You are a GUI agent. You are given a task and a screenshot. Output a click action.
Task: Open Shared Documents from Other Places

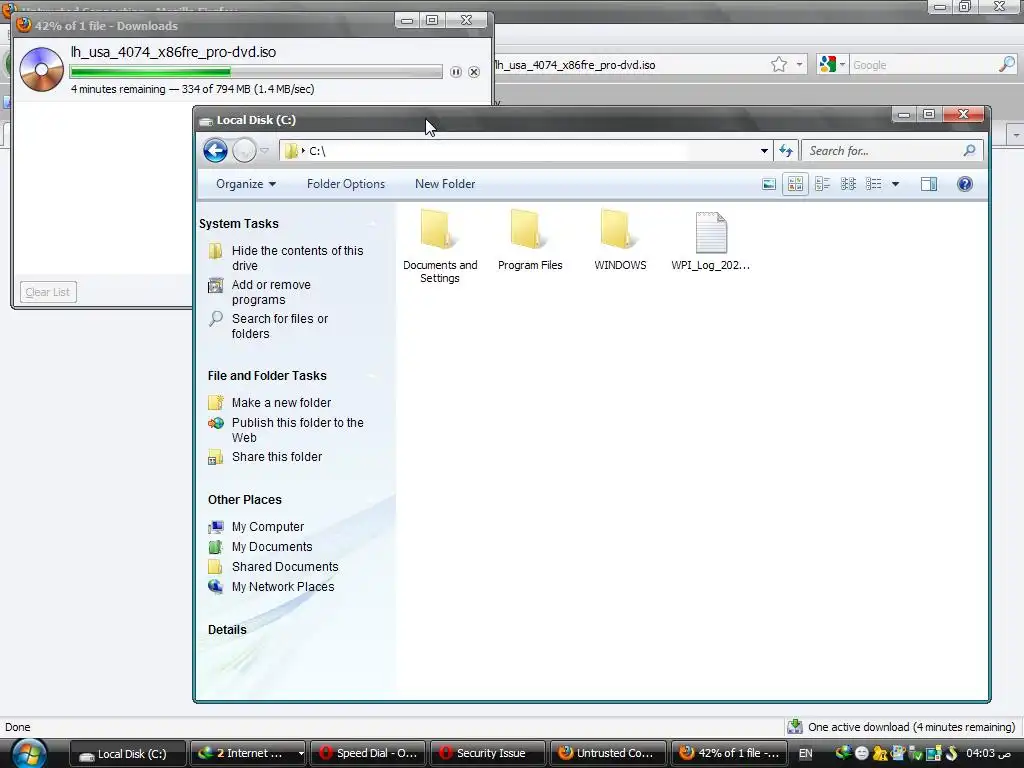(x=285, y=567)
